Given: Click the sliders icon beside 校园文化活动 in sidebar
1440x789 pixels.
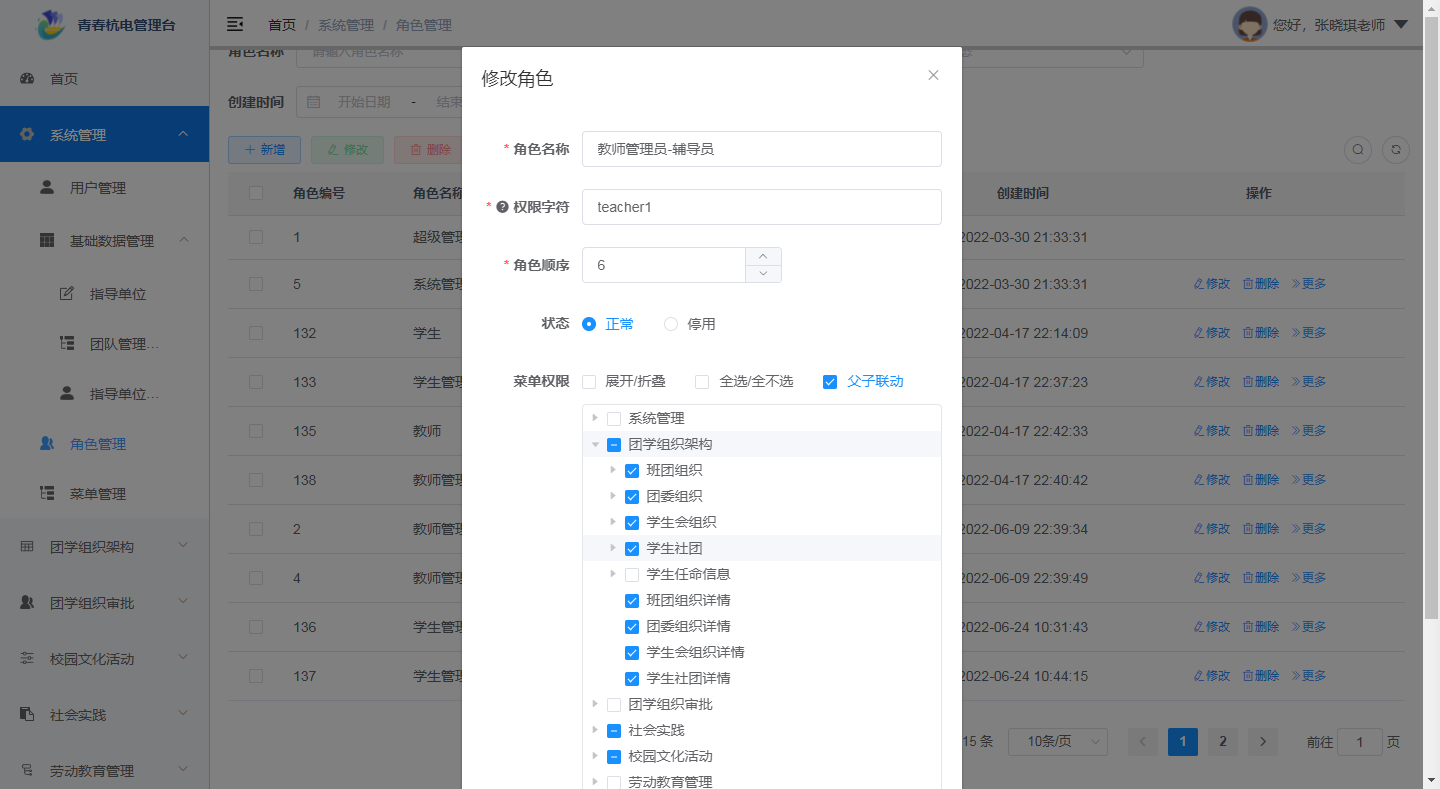Looking at the screenshot, I should [x=27, y=659].
